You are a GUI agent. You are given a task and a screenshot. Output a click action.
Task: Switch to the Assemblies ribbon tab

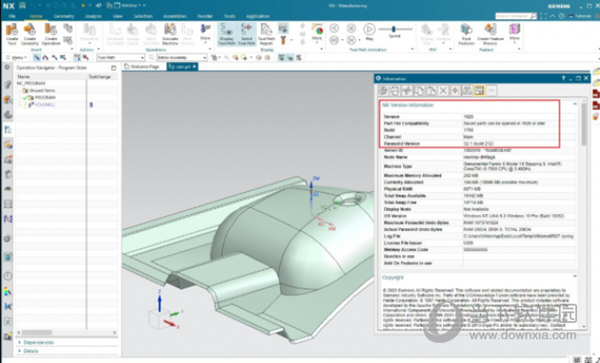click(174, 16)
